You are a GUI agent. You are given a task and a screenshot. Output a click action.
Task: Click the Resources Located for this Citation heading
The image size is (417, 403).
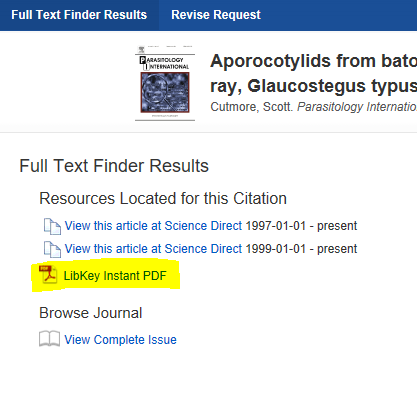(x=163, y=199)
